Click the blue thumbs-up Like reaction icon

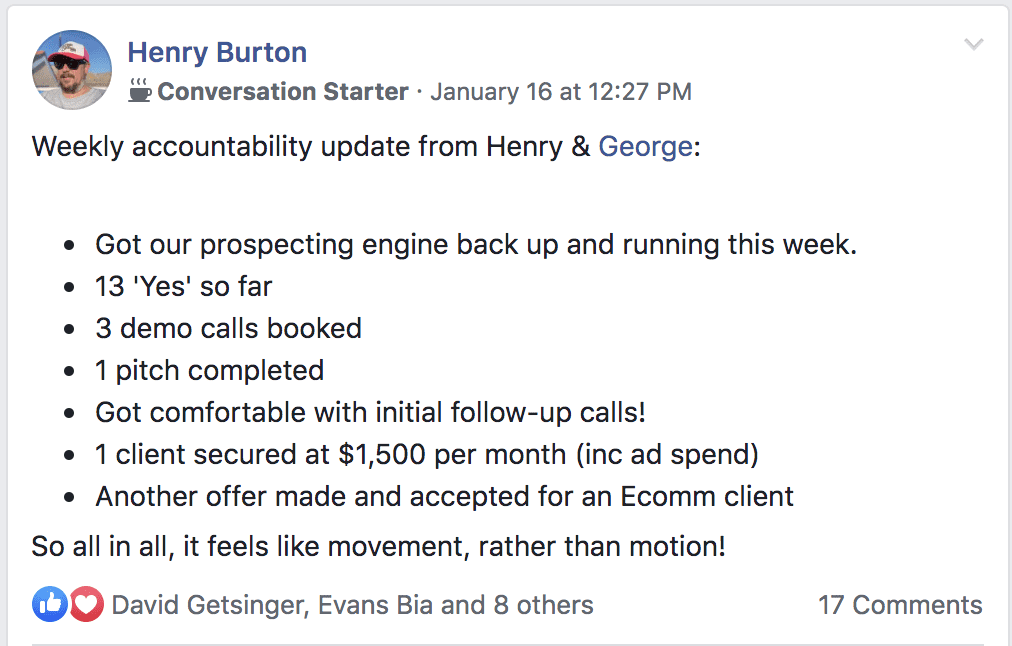pyautogui.click(x=50, y=604)
